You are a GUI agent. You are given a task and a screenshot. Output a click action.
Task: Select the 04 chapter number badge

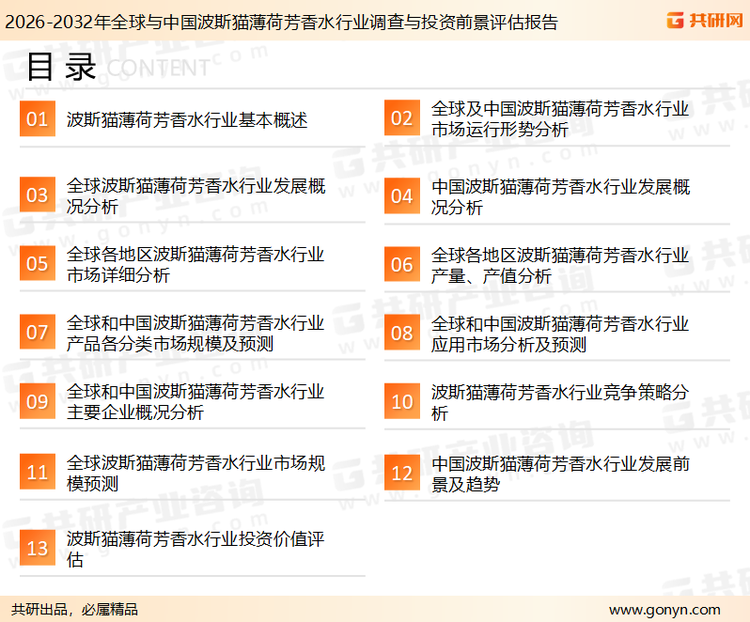coord(401,196)
